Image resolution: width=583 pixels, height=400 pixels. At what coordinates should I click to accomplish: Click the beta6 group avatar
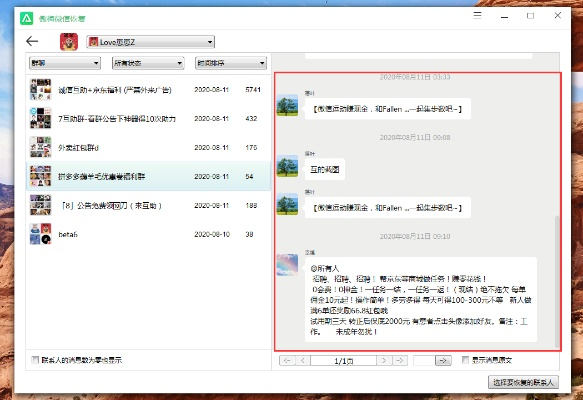point(40,234)
